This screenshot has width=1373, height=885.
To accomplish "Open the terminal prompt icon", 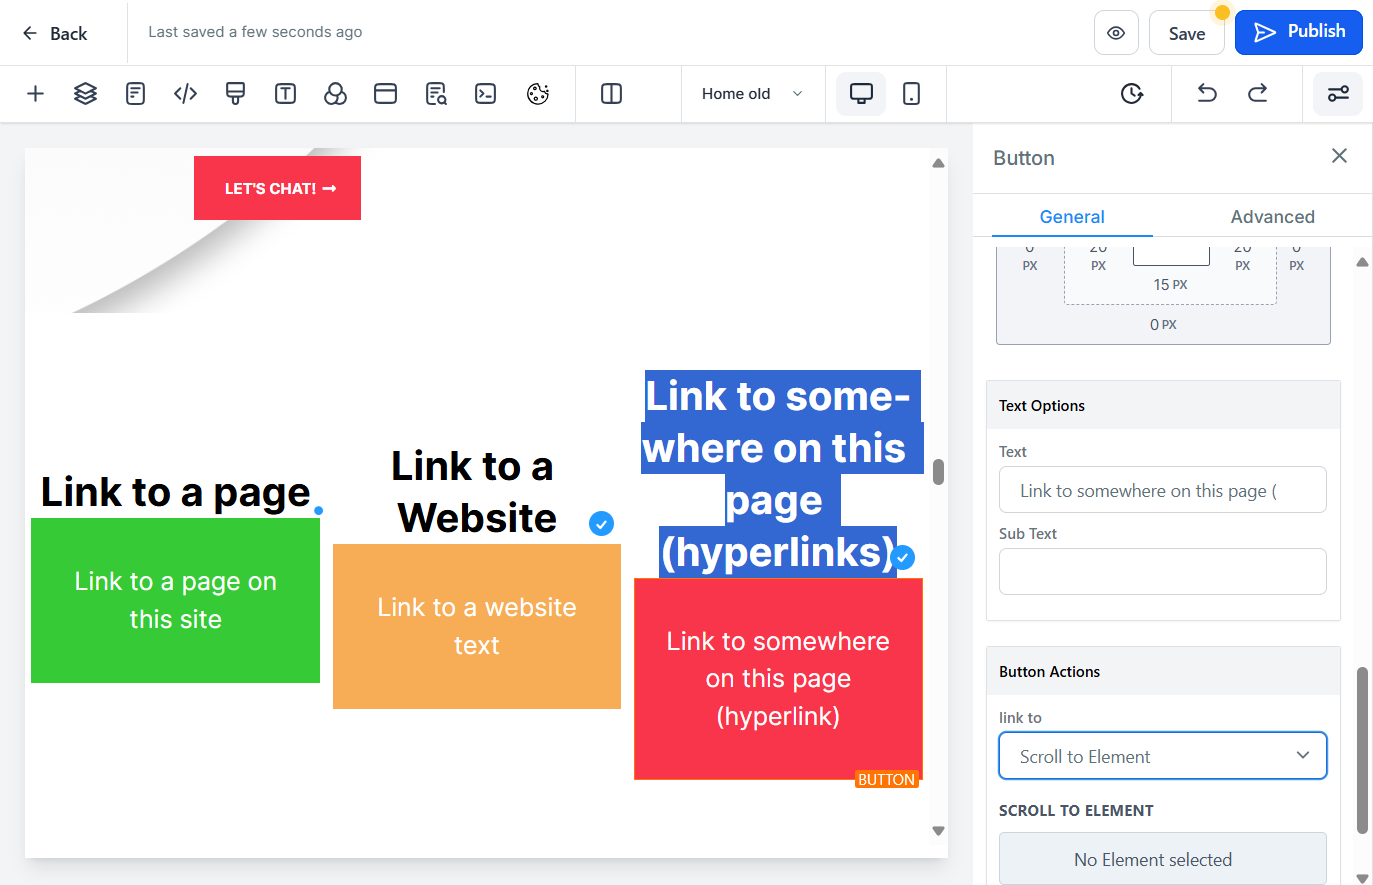I will [x=486, y=94].
